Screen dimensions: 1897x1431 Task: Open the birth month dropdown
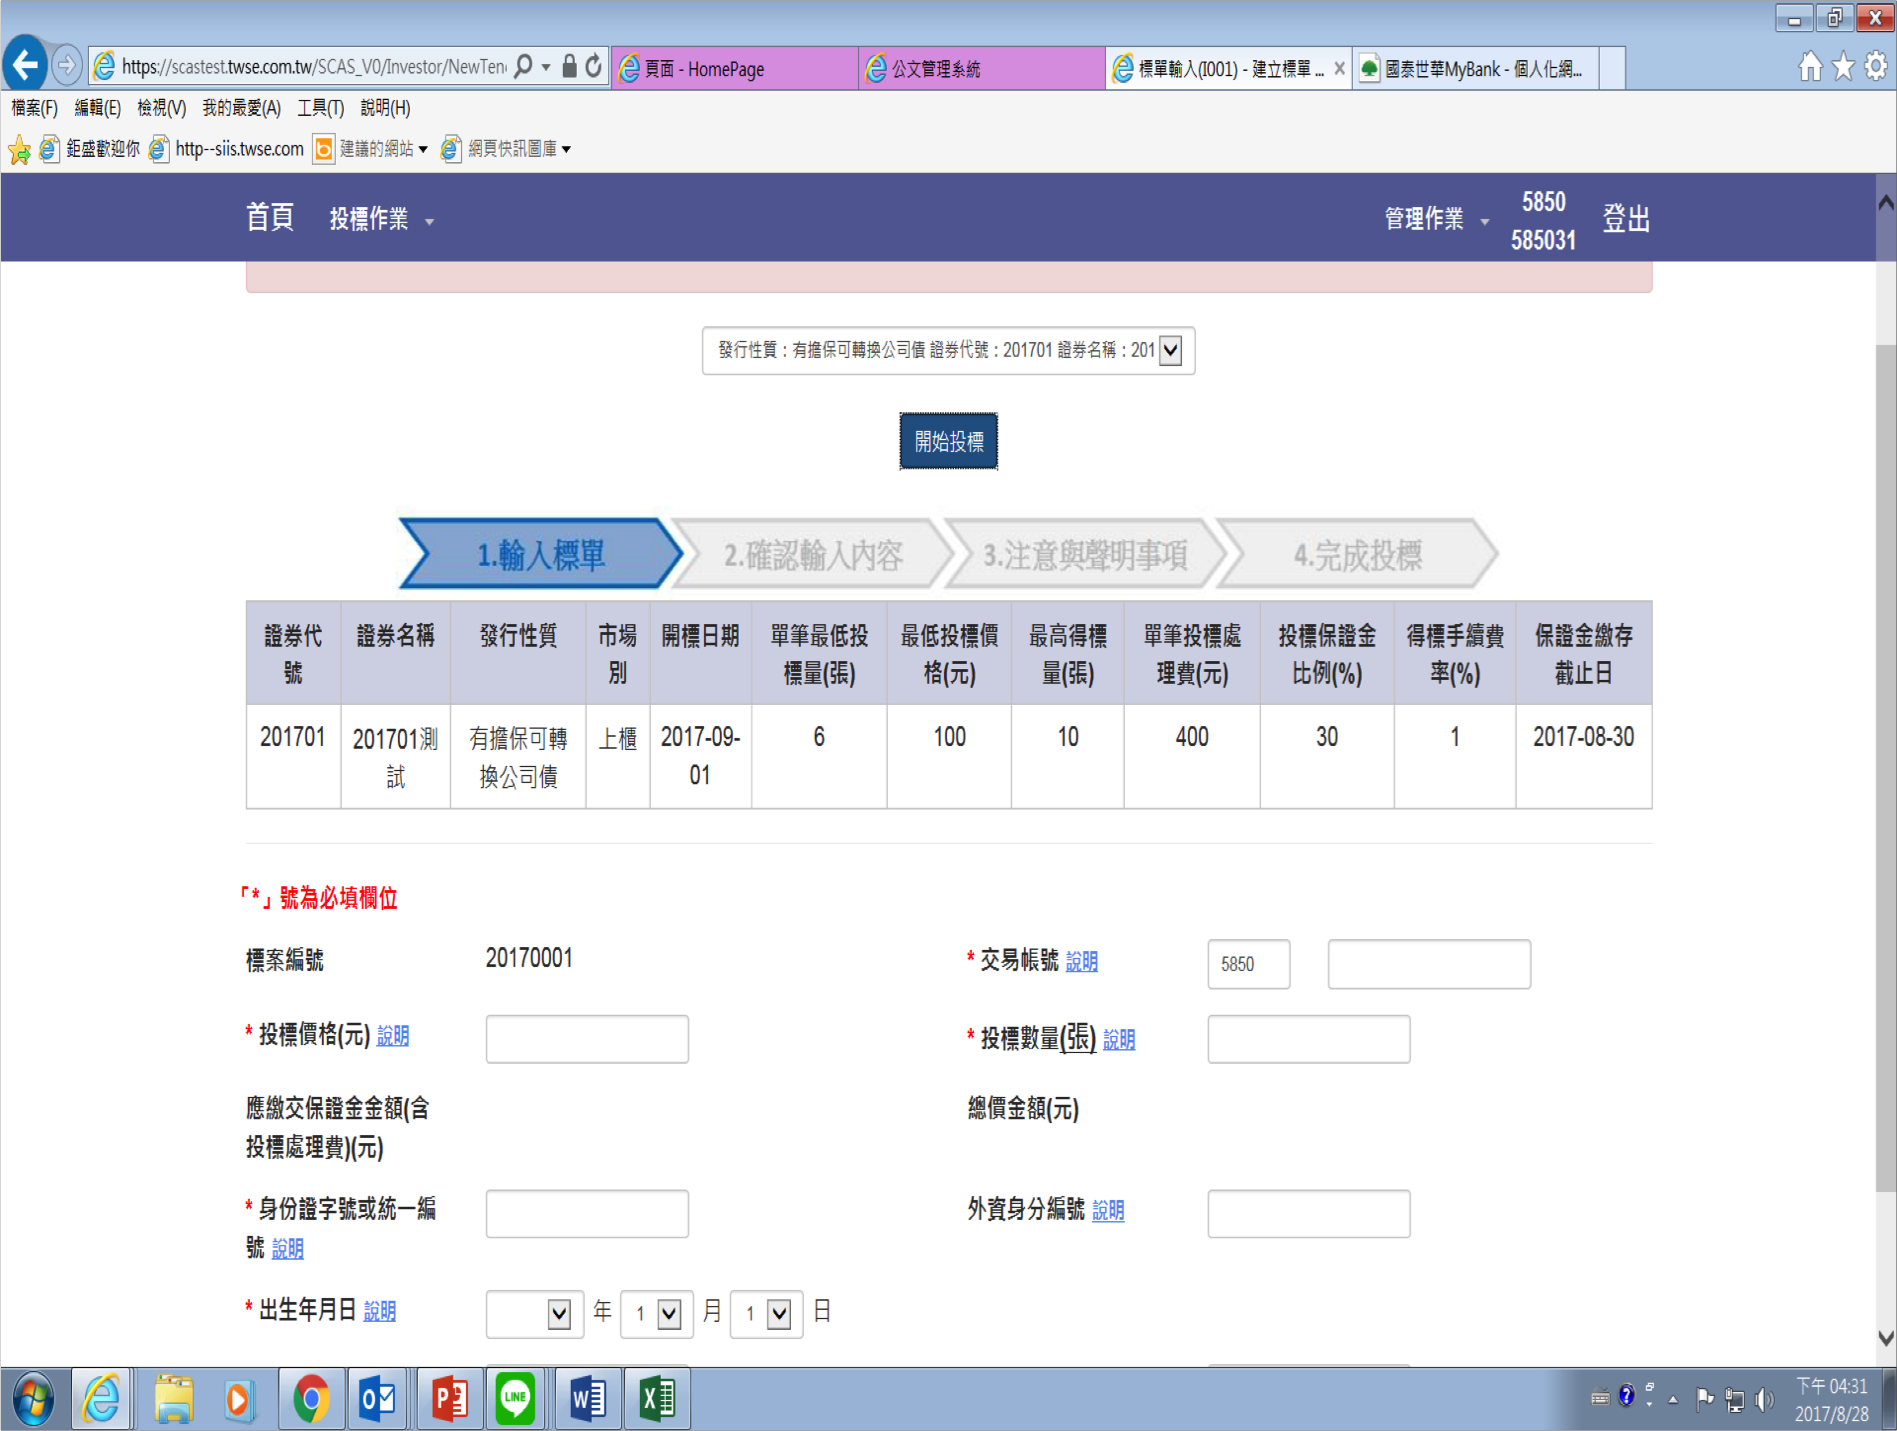click(669, 1313)
